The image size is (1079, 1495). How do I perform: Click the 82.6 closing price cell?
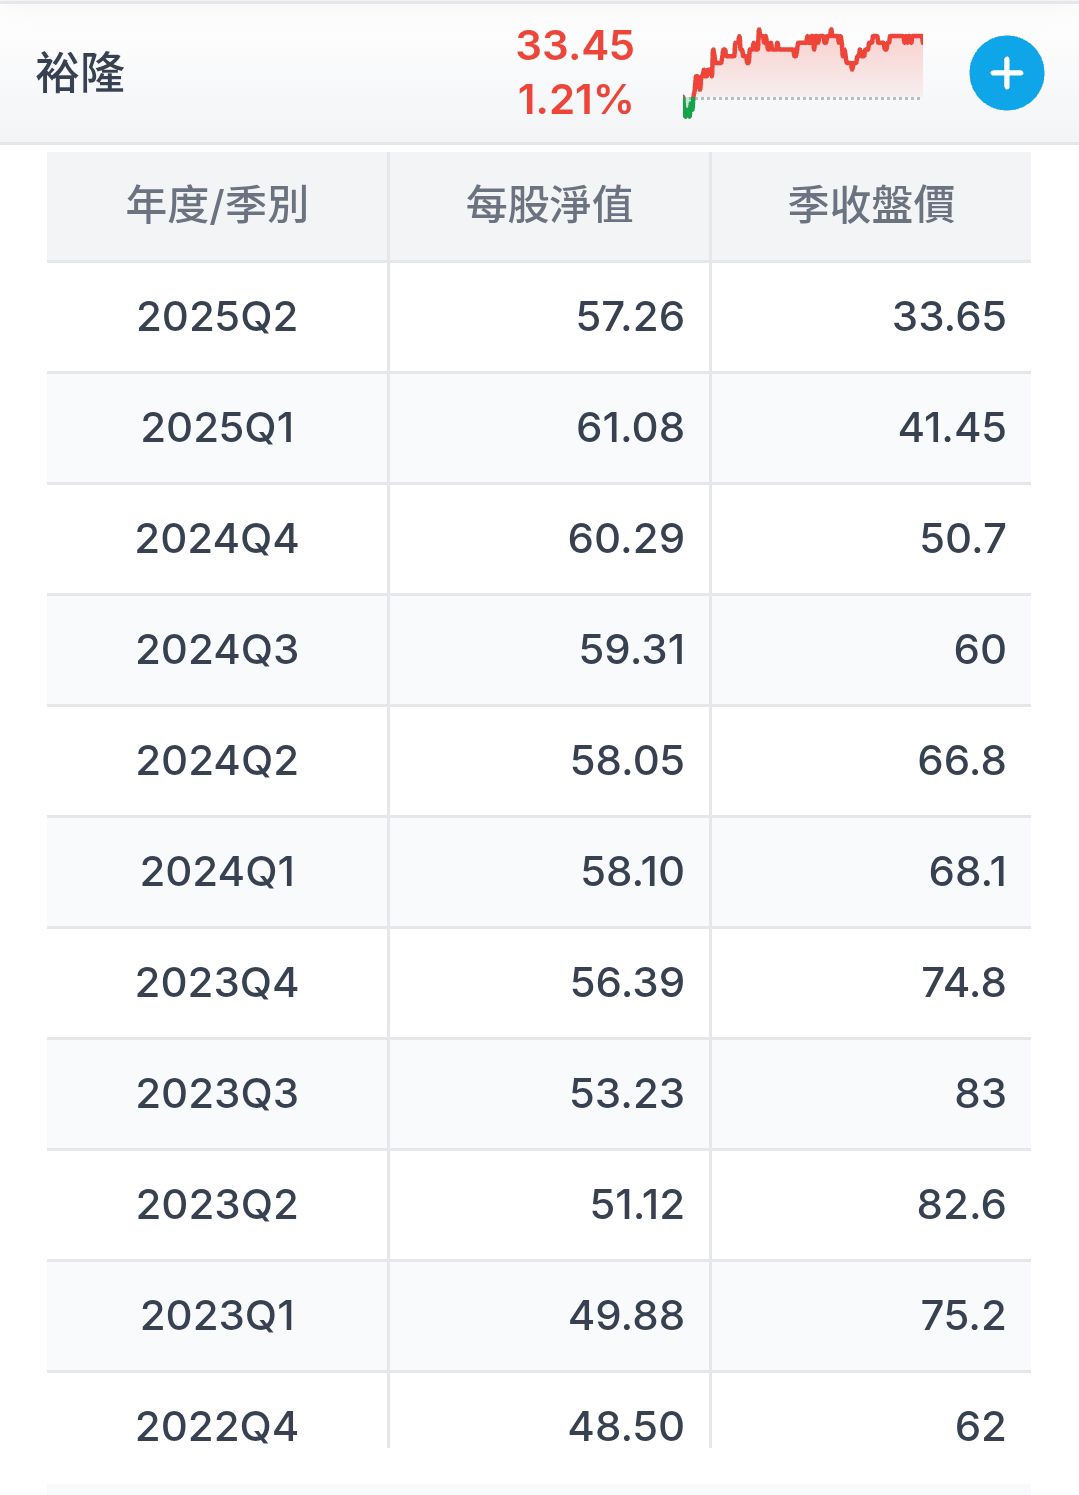tap(871, 1205)
